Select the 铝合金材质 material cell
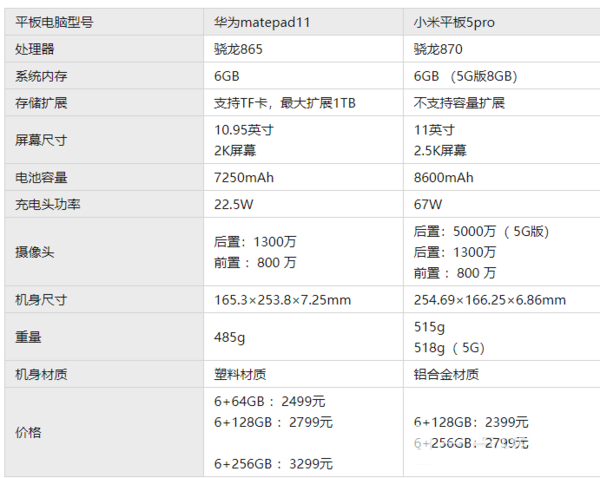 446,375
